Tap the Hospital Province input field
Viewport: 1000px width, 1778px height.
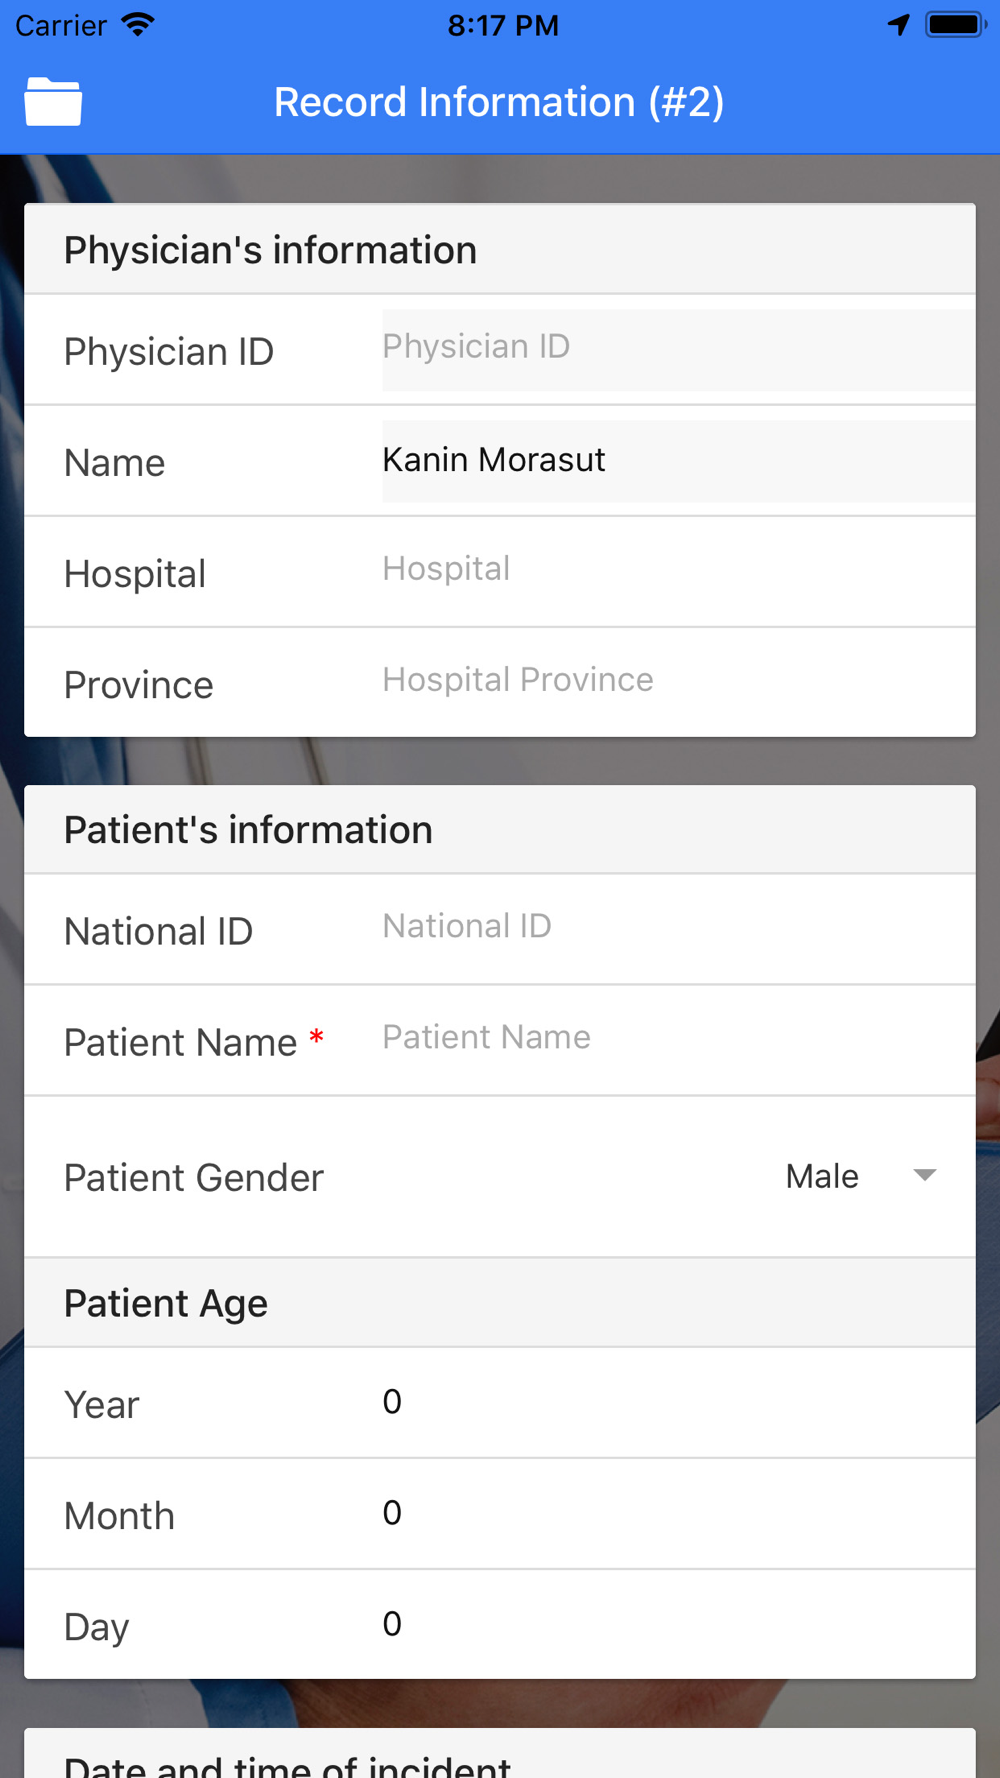tap(678, 682)
